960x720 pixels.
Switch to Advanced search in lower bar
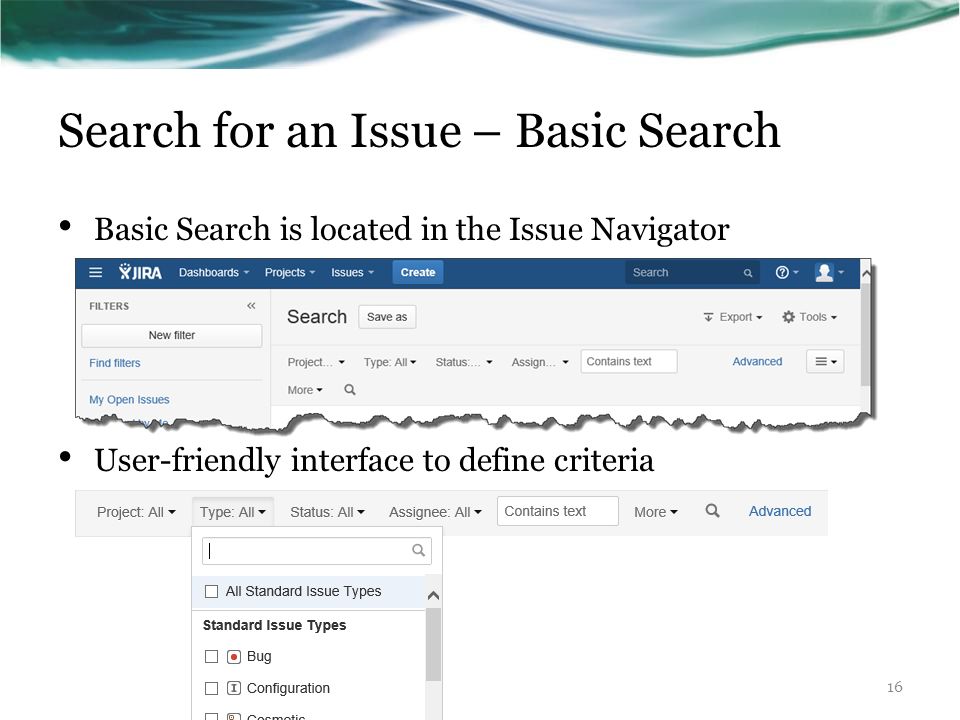[x=779, y=511]
